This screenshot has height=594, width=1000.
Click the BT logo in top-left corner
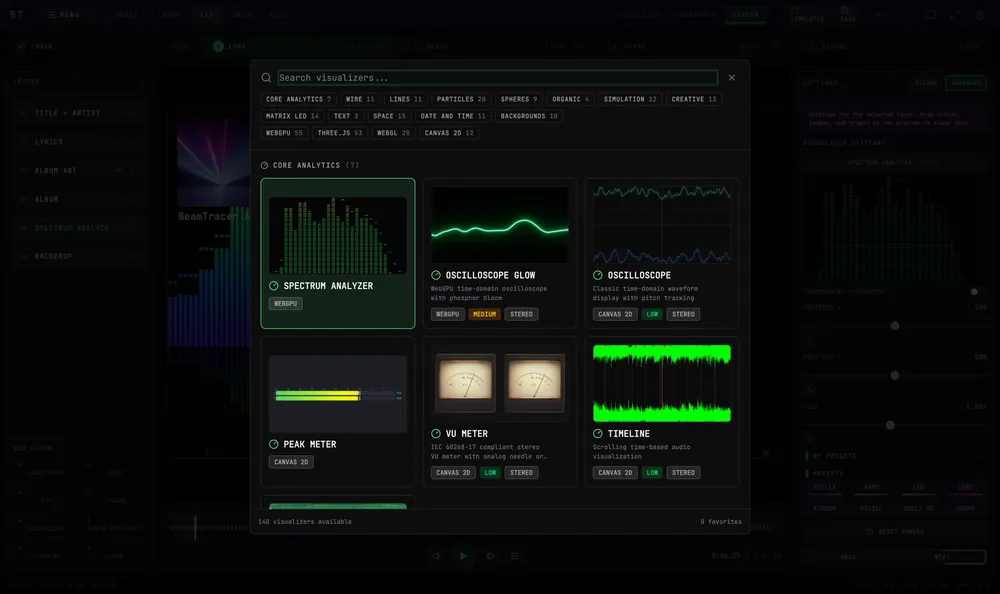(17, 15)
